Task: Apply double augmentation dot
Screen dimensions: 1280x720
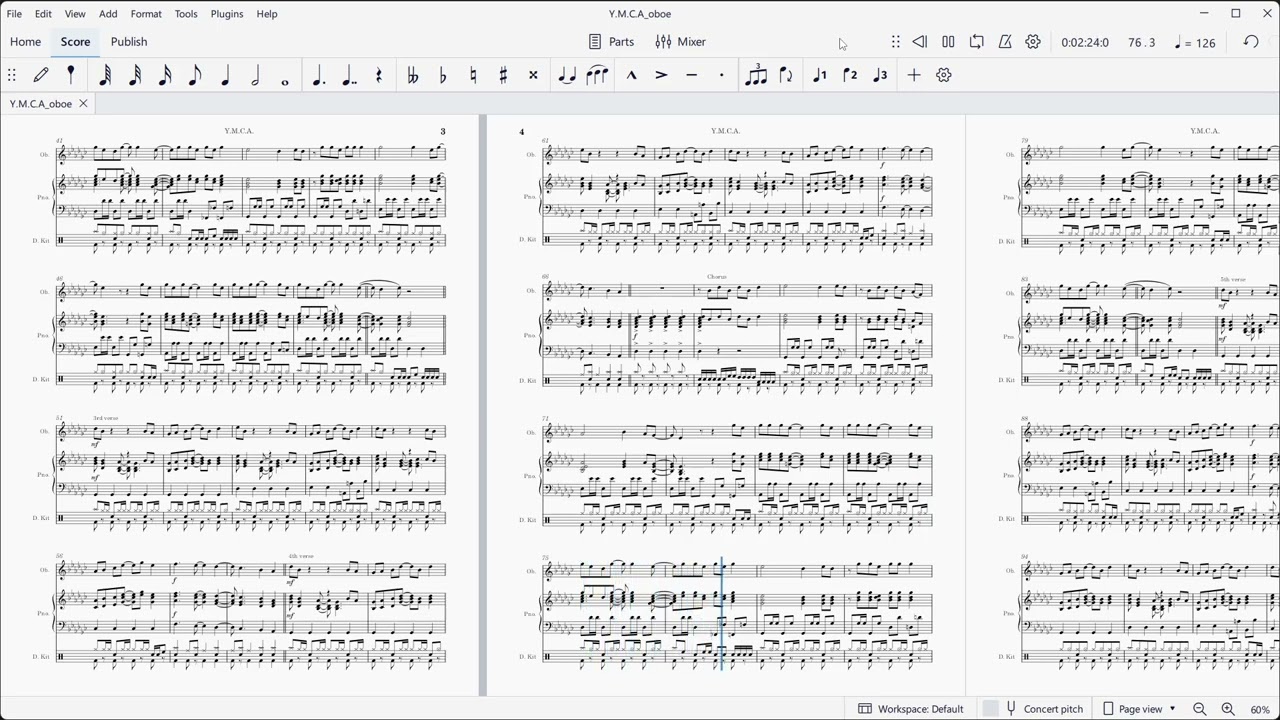Action: (x=349, y=75)
